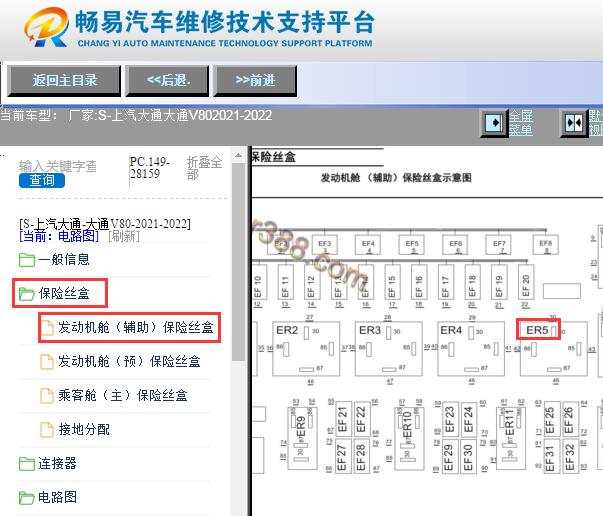Open 乘客舱（主）保险丝盒 document
This screenshot has width=603, height=516.
(123, 395)
